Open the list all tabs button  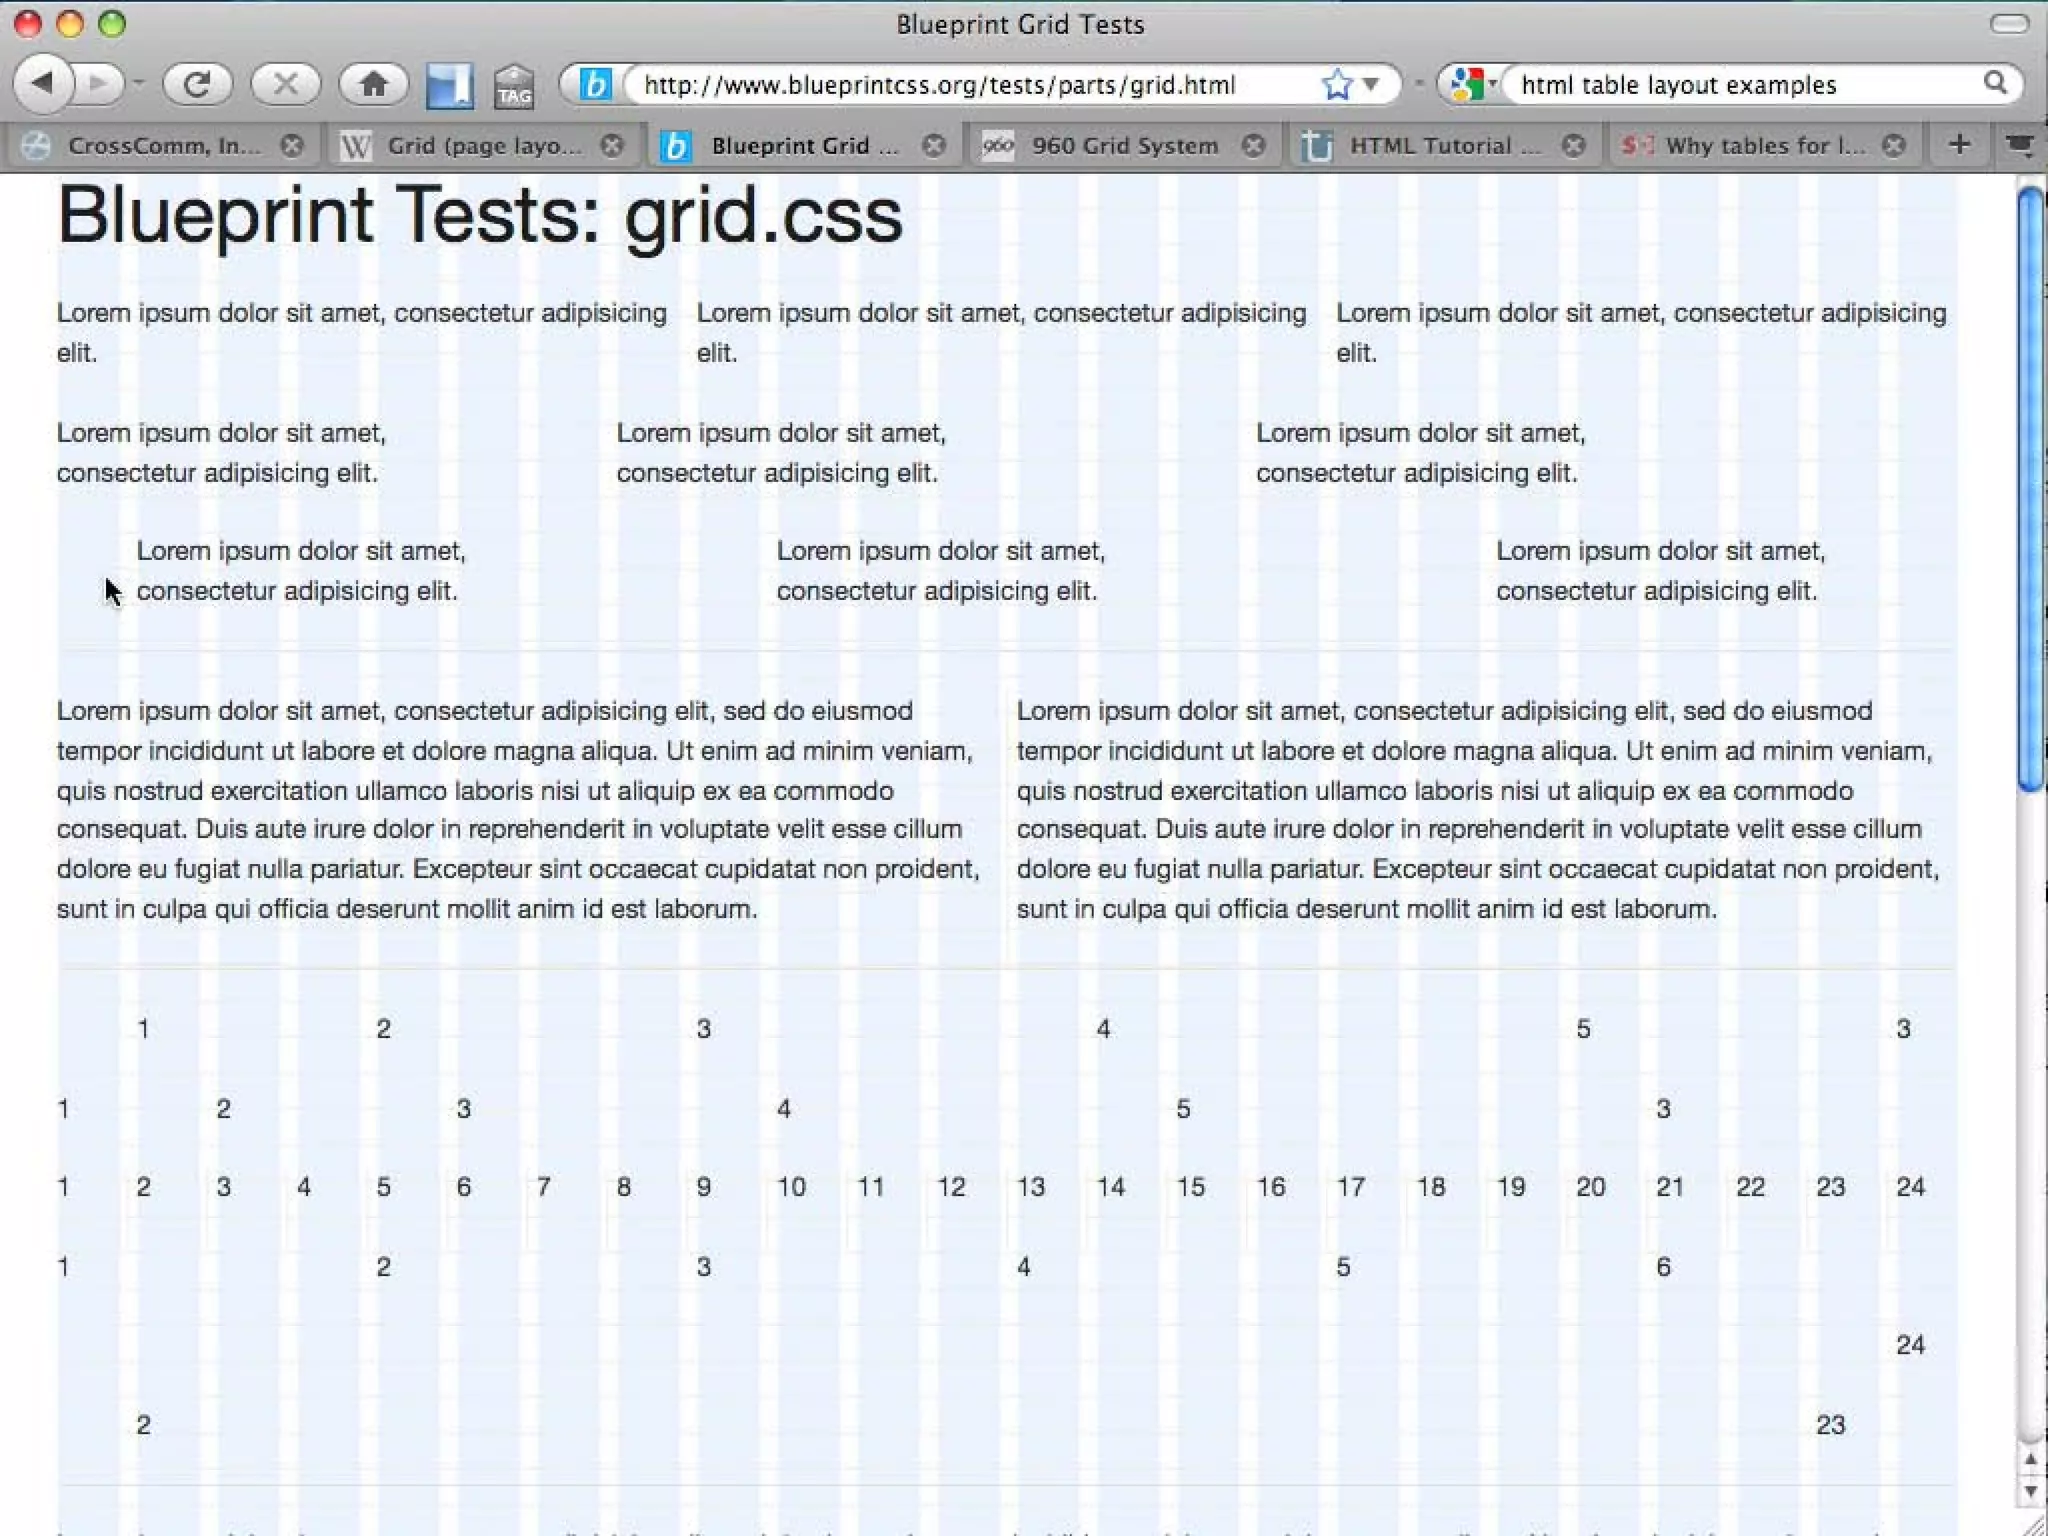click(2020, 146)
